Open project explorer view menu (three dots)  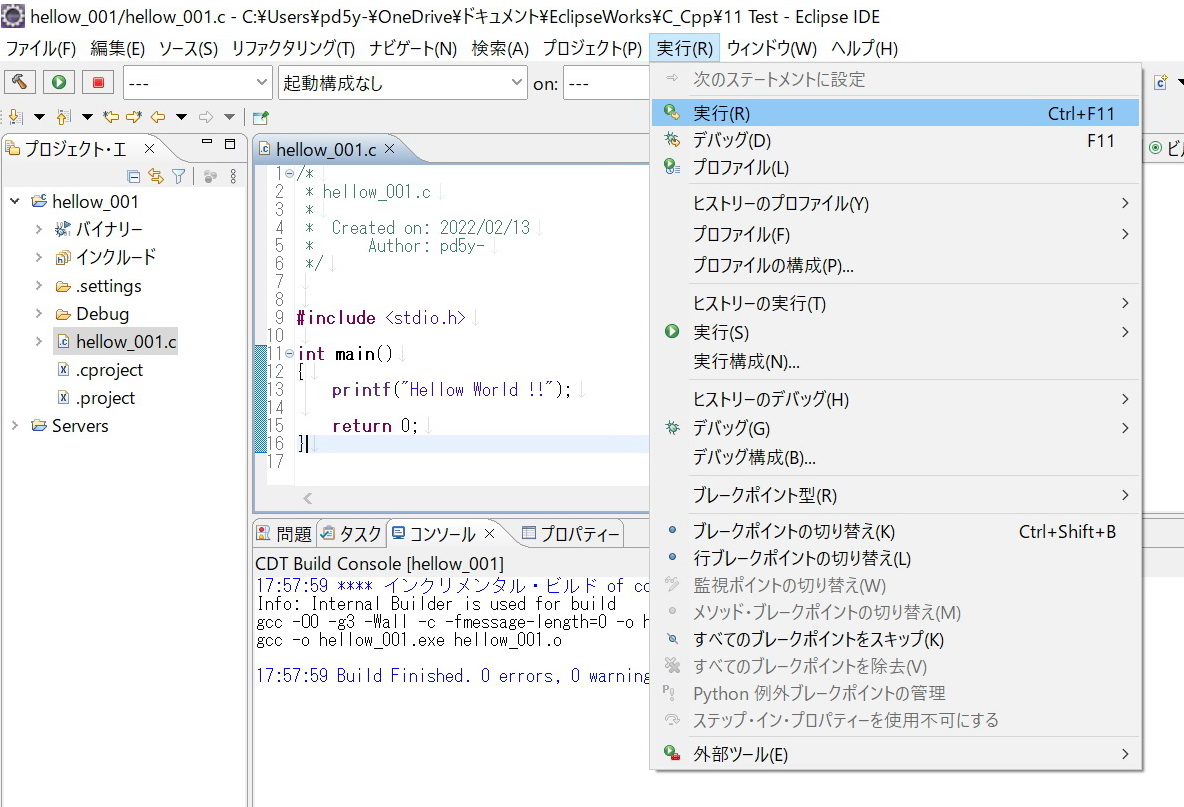[x=233, y=177]
